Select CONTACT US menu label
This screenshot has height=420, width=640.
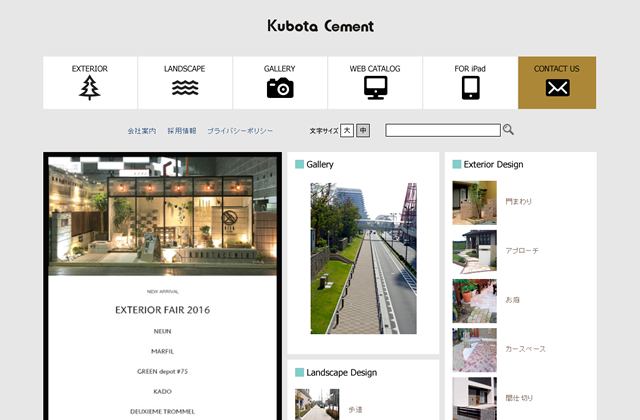pyautogui.click(x=557, y=69)
